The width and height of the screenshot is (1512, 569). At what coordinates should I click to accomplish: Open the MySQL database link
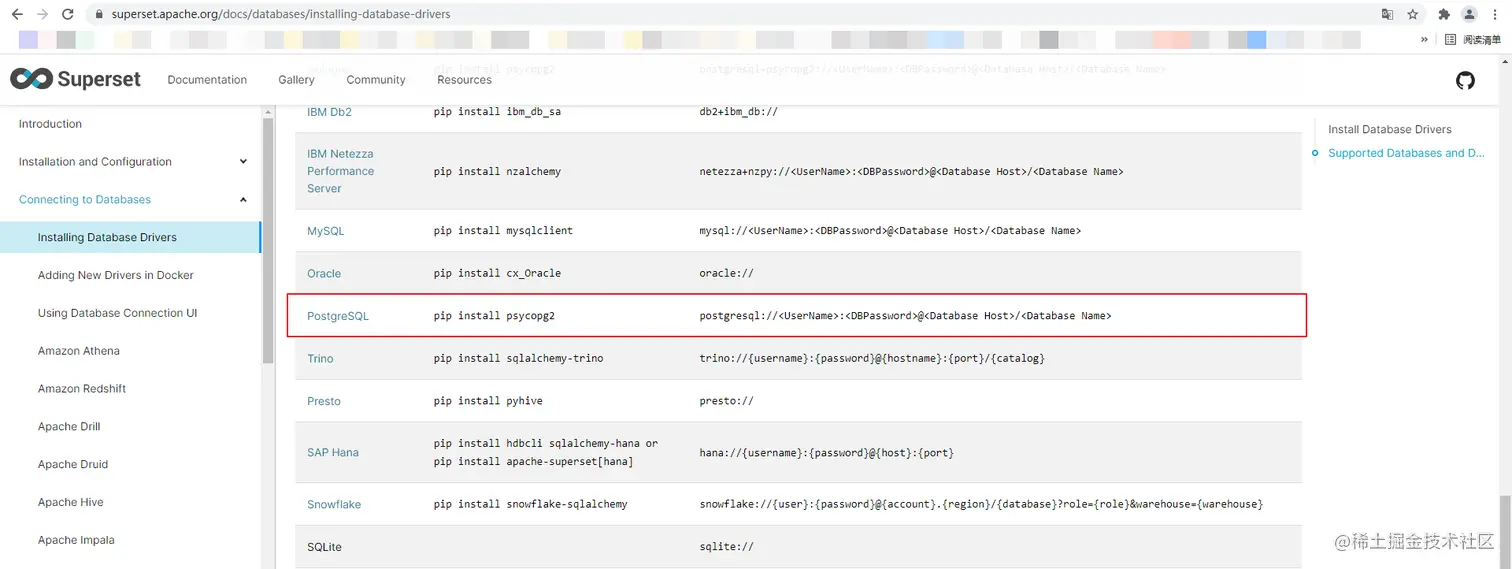325,231
